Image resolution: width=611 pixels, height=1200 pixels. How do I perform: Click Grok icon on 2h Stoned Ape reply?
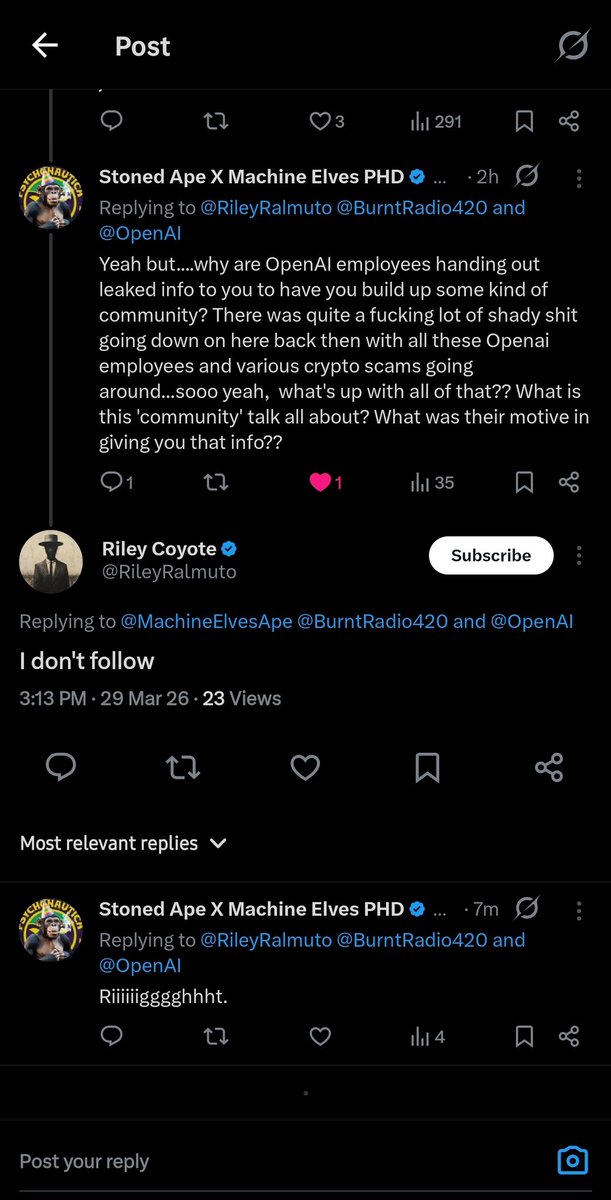[527, 177]
